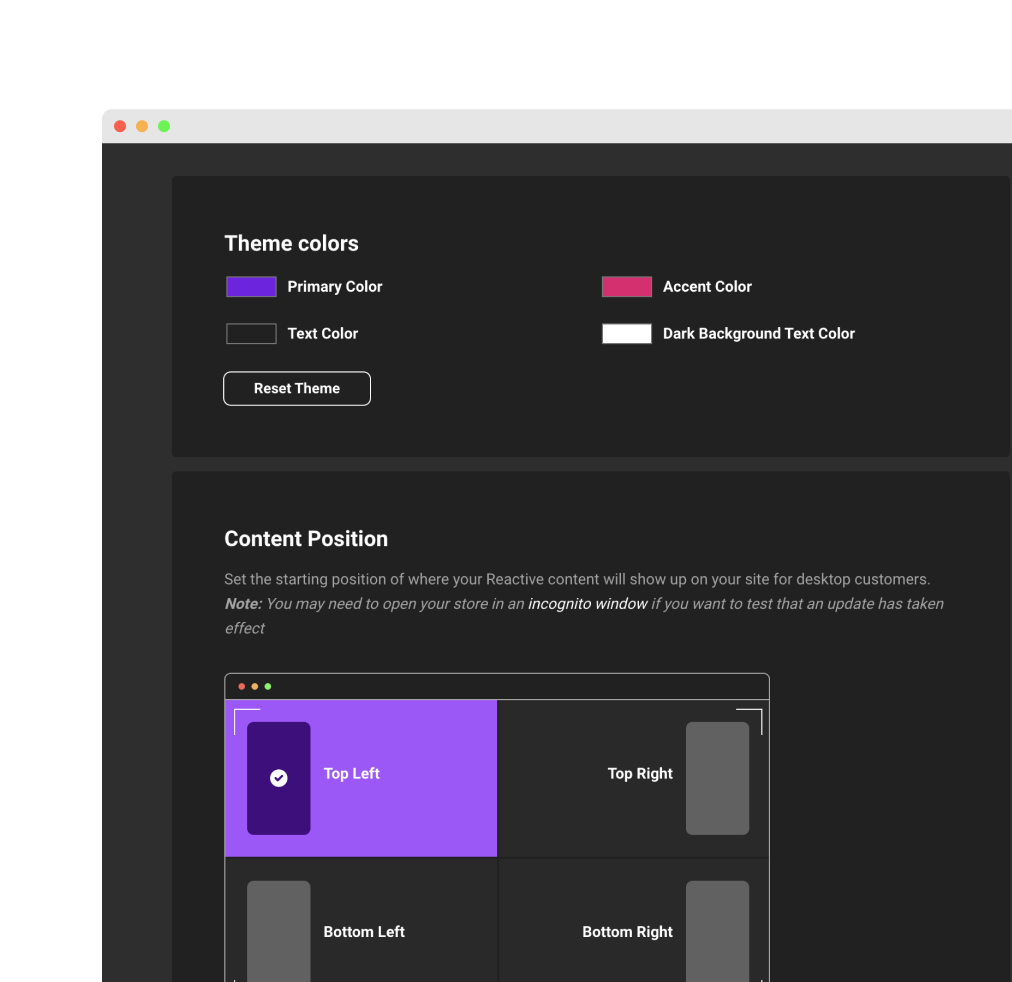Open the Text Color dark swatch
The height and width of the screenshot is (982, 1012).
pyautogui.click(x=251, y=334)
